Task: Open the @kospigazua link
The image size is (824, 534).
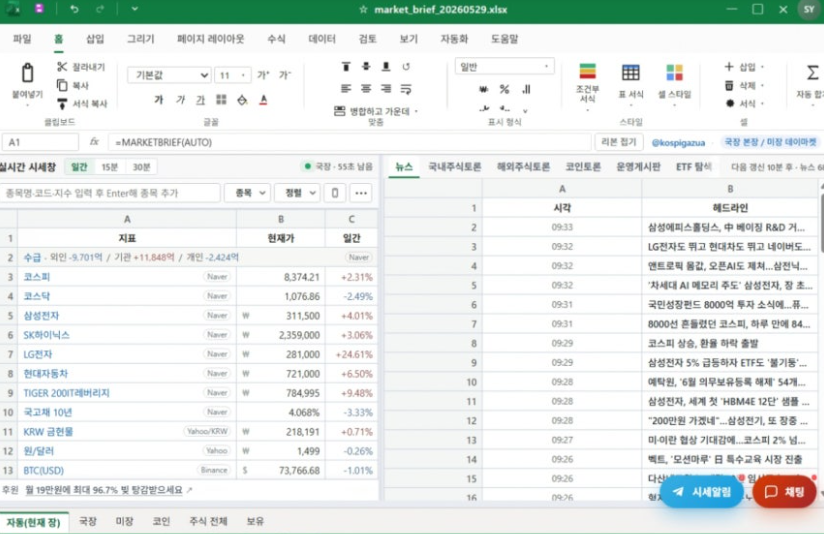Action: click(x=678, y=142)
